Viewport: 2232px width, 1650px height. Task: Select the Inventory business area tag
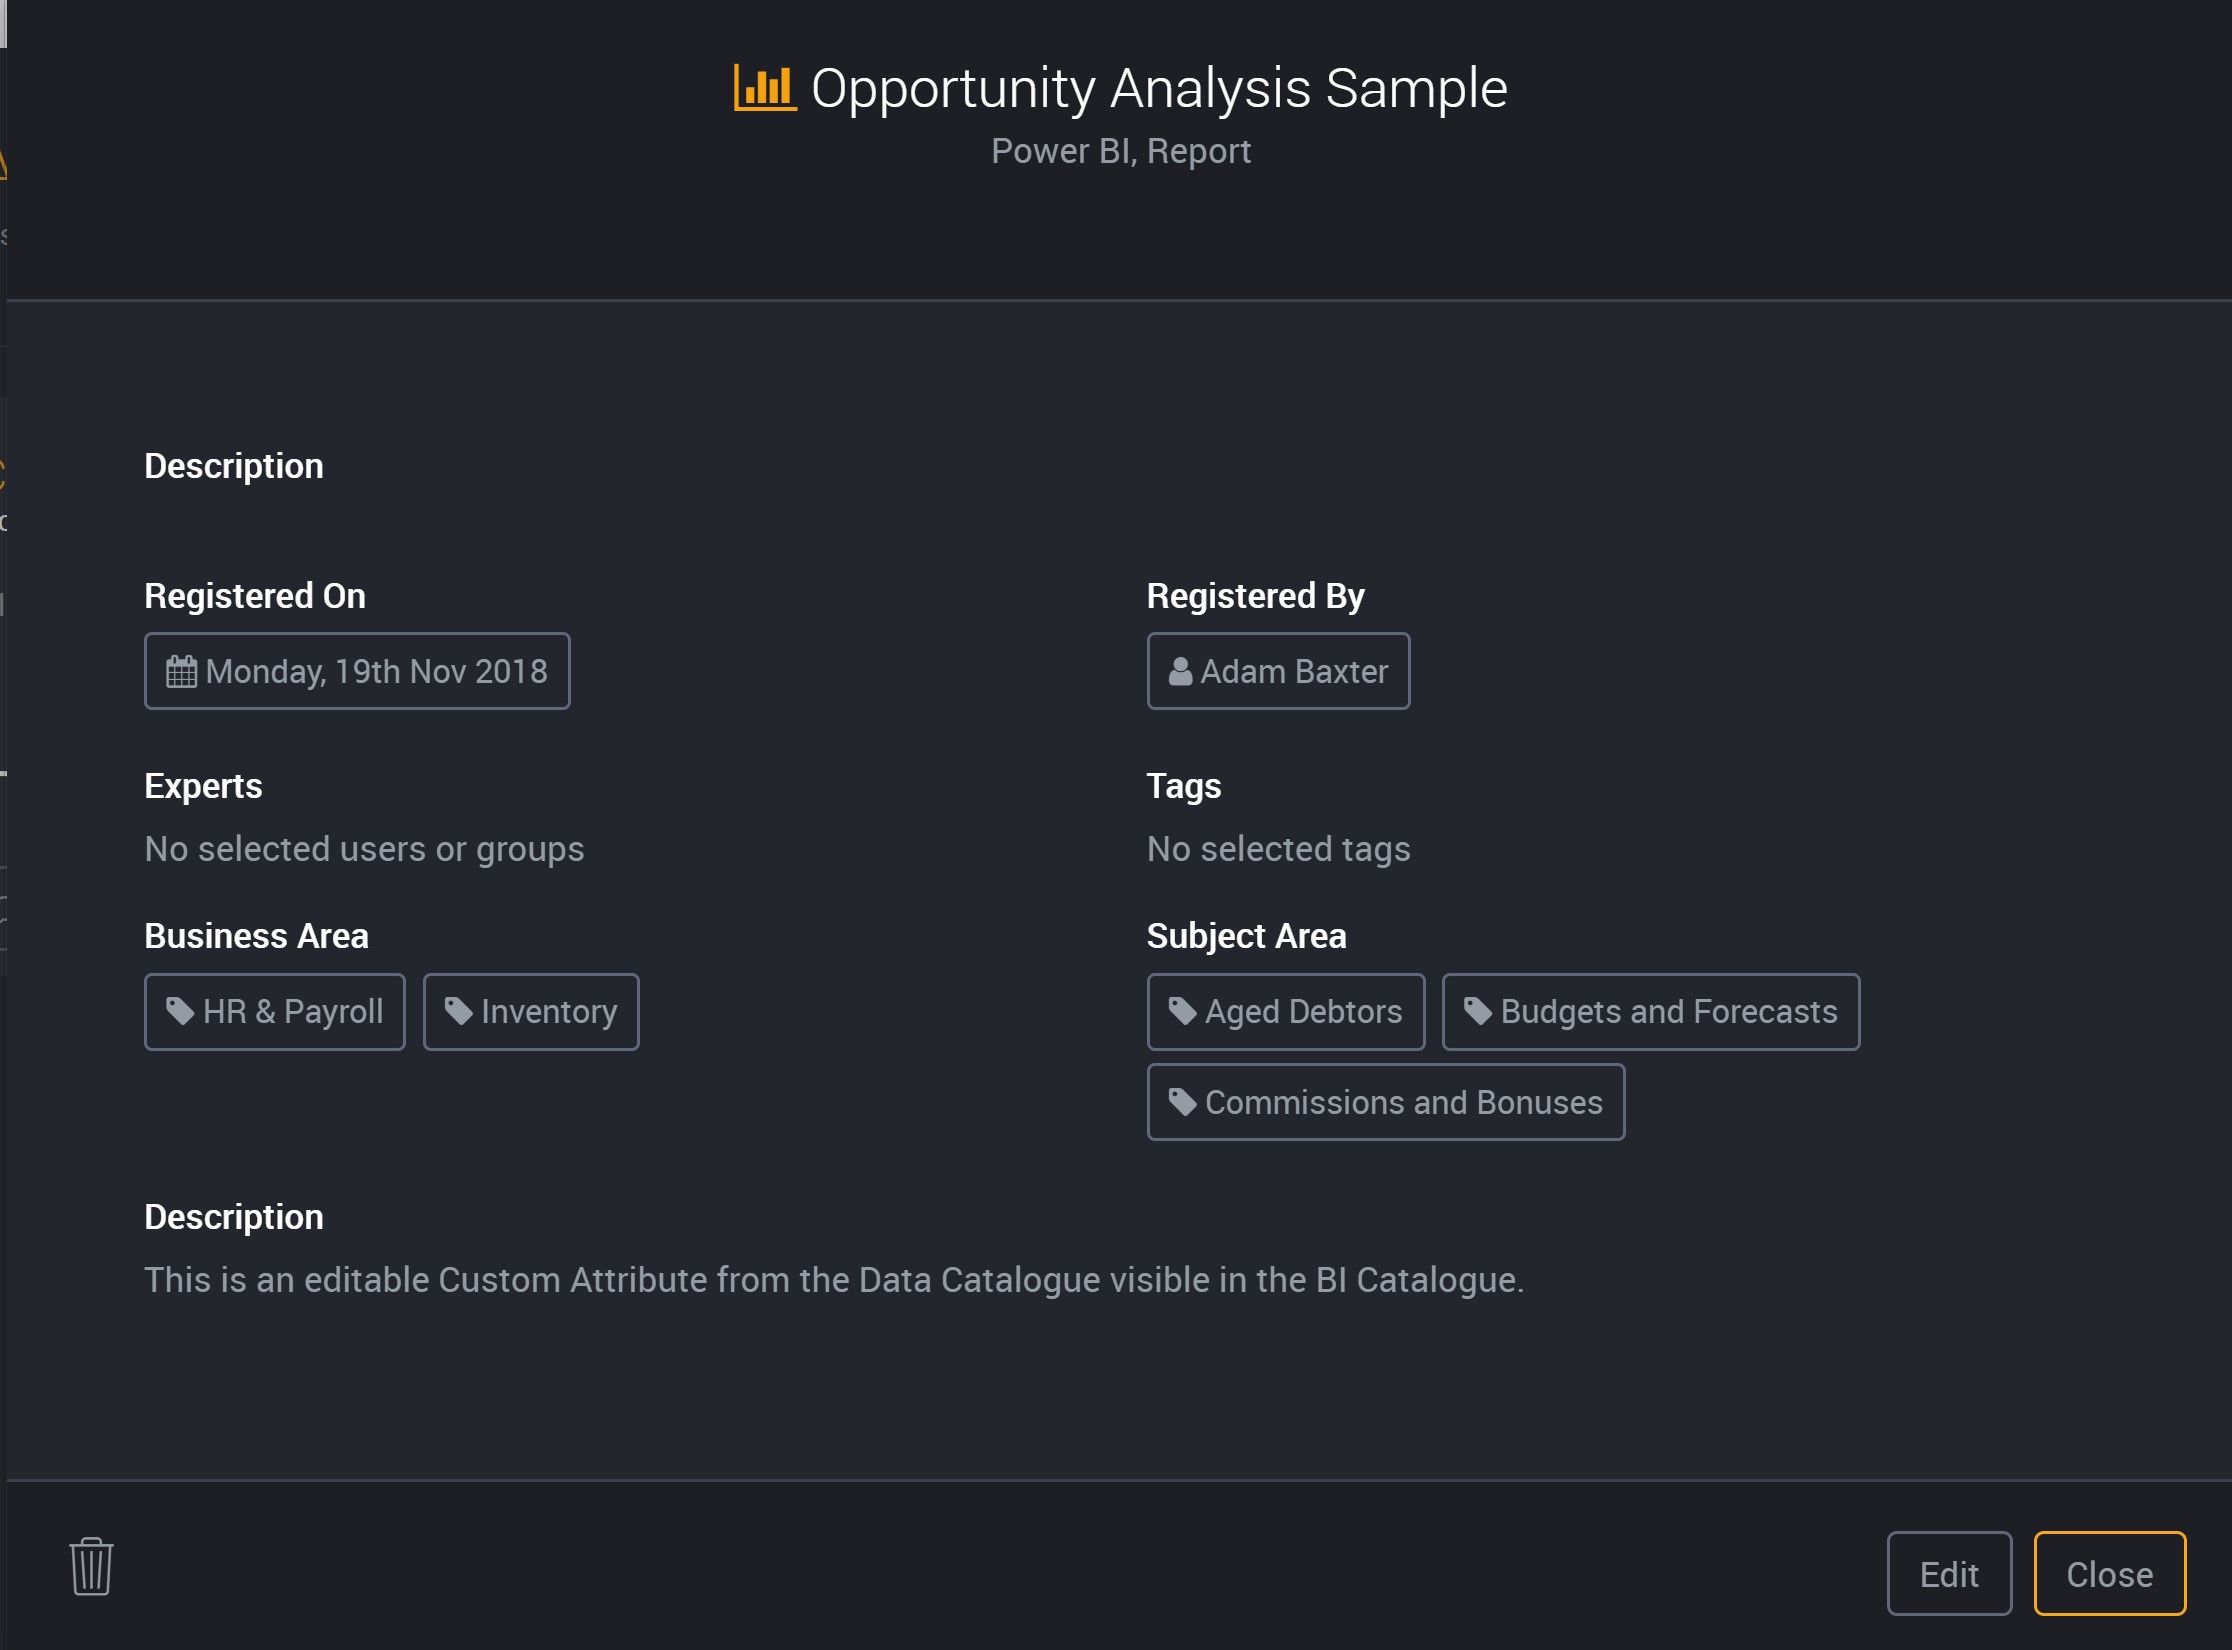pos(531,1012)
